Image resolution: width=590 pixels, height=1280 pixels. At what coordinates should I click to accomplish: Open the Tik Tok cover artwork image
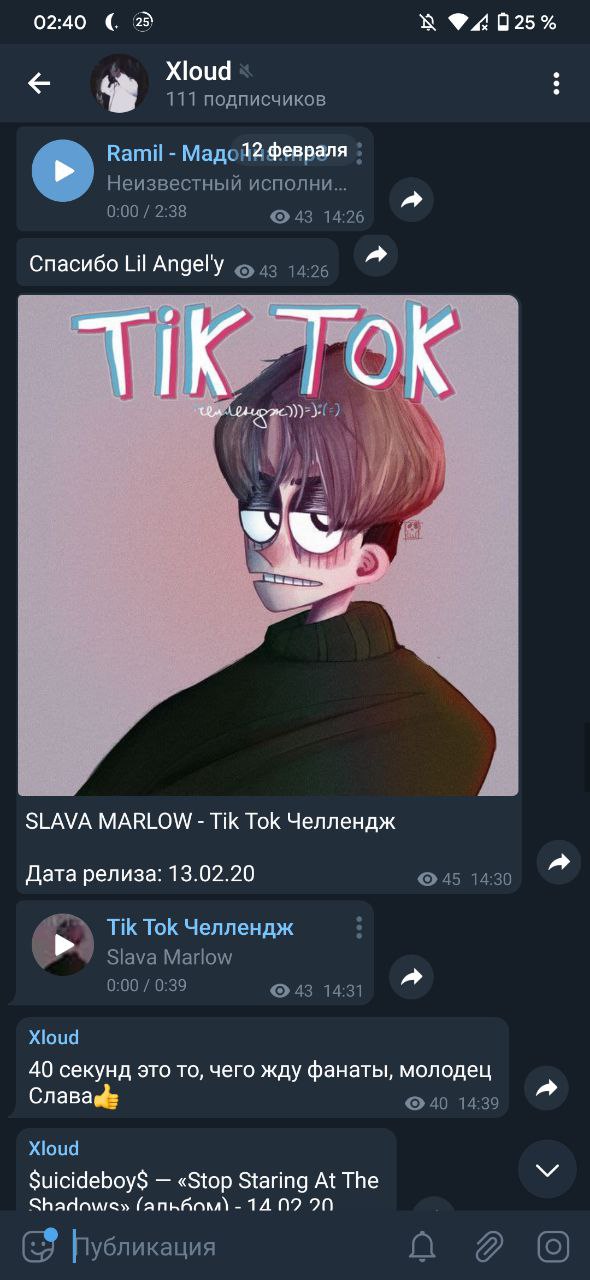point(268,545)
